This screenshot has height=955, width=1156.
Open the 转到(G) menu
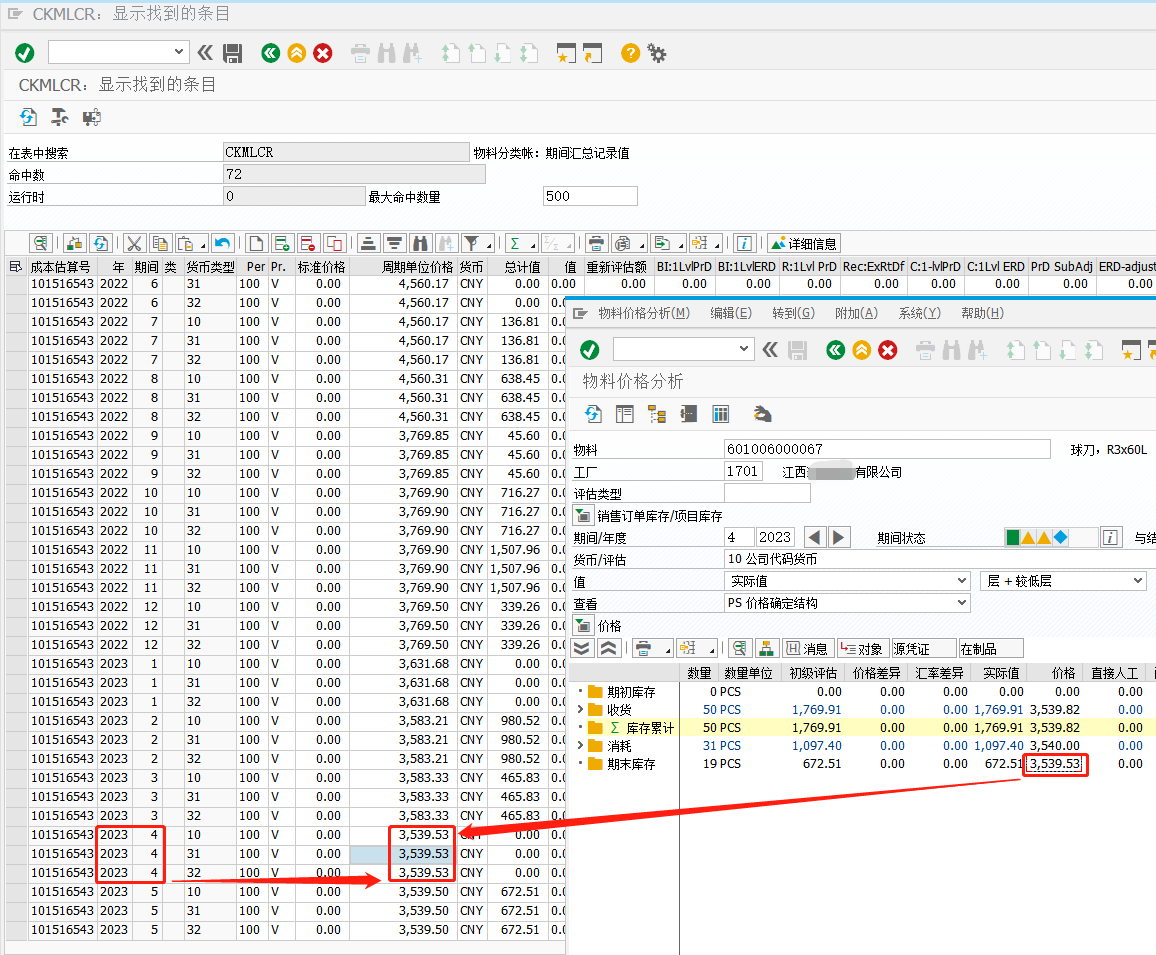click(x=793, y=313)
